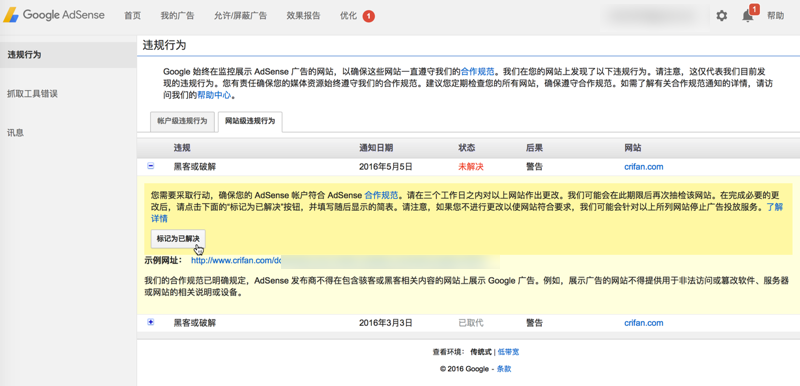Click the 传统式 view text
Viewport: 800px width, 386px height.
pos(481,352)
